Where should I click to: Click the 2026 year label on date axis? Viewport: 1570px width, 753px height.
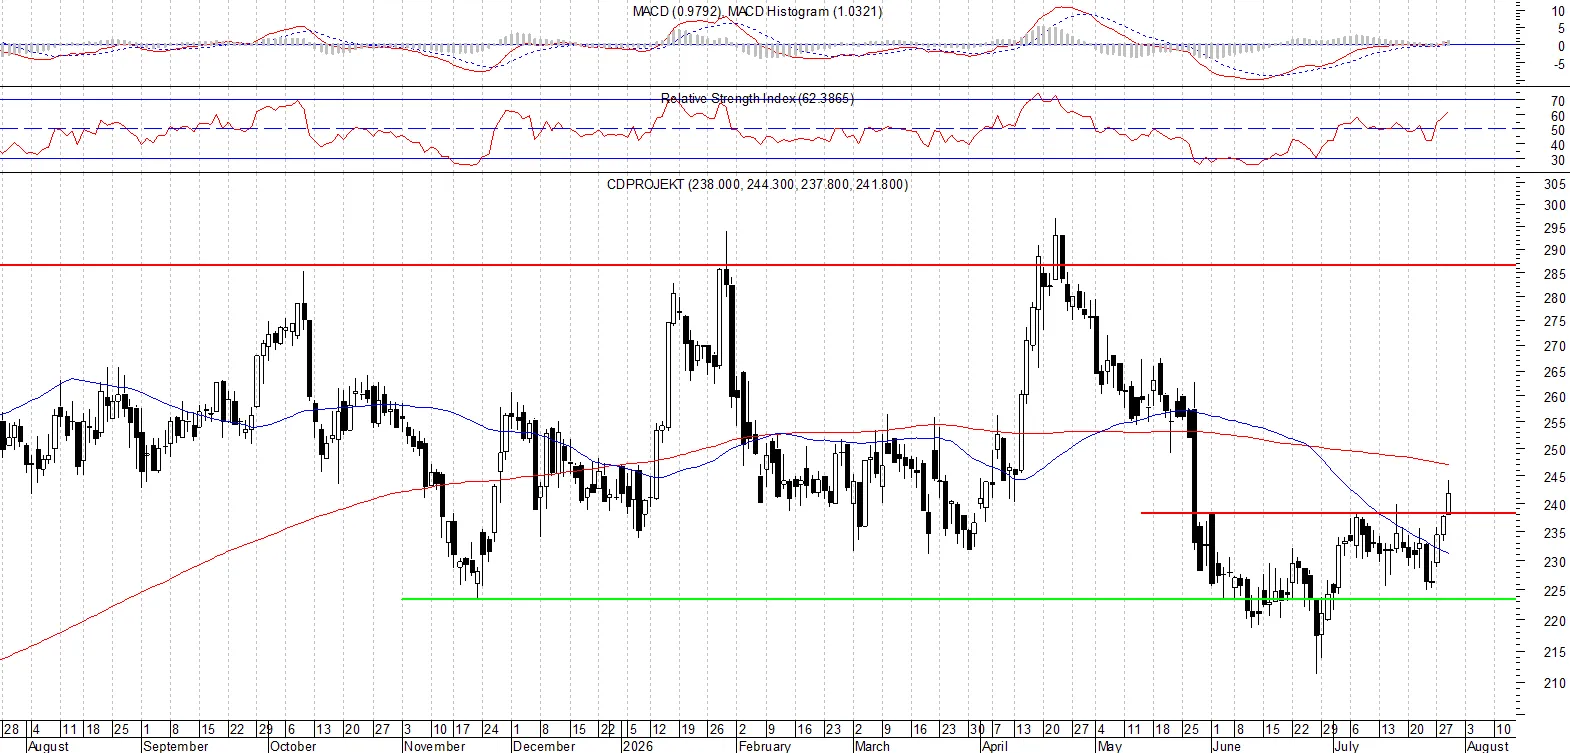click(637, 746)
